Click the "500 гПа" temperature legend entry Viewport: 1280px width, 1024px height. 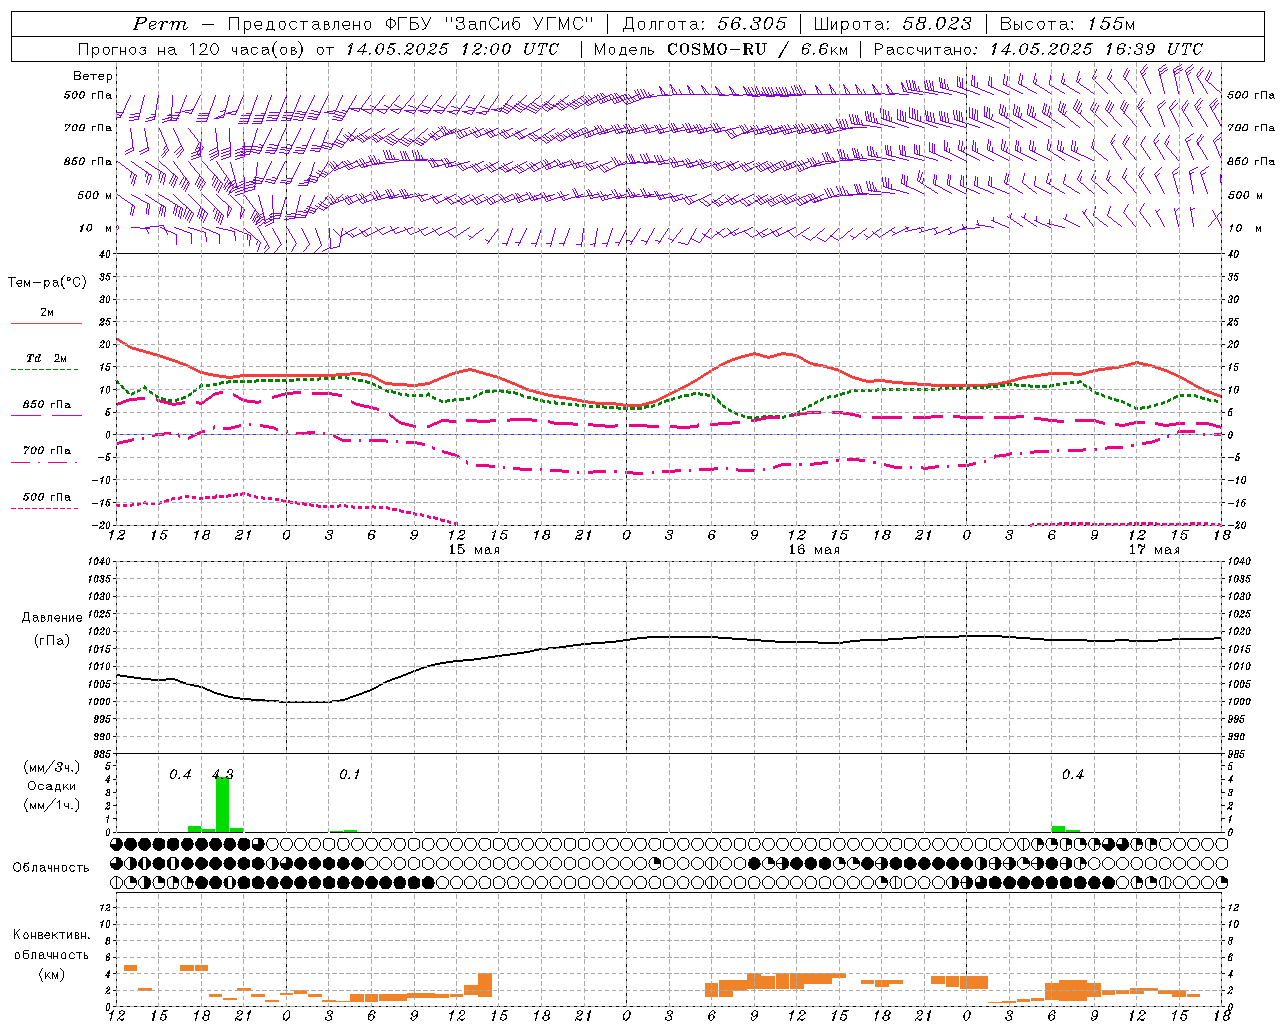click(x=47, y=497)
